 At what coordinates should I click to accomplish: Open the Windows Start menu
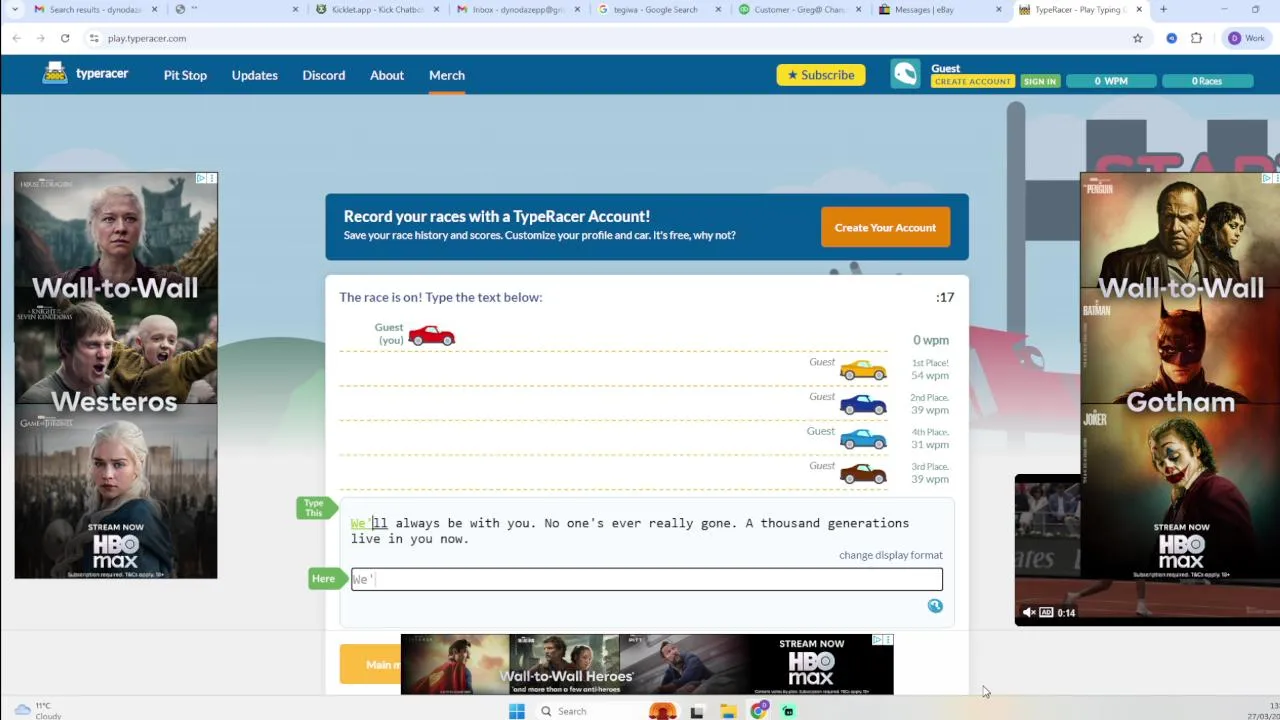click(516, 711)
